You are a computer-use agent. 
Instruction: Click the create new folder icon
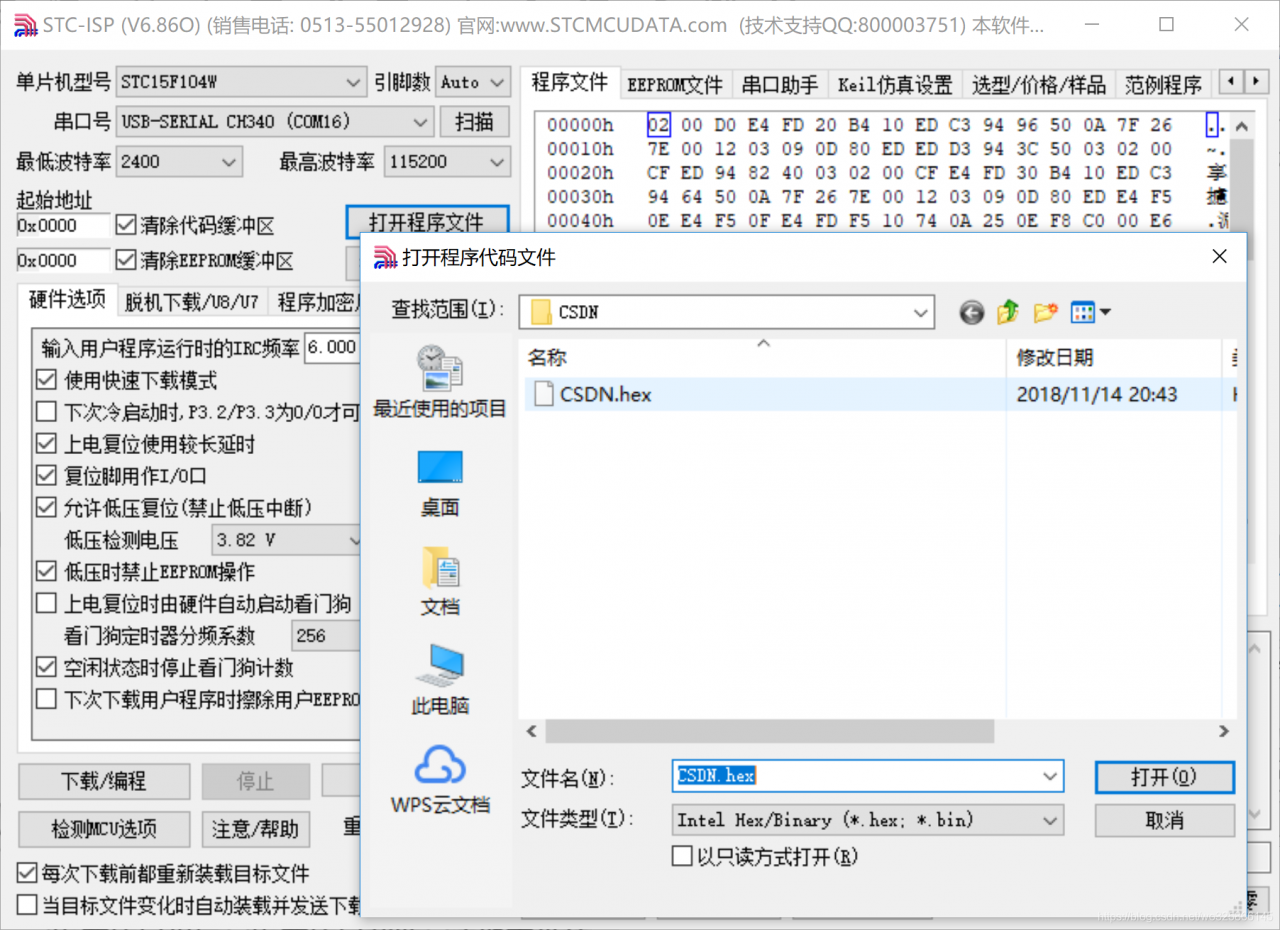(x=1044, y=312)
